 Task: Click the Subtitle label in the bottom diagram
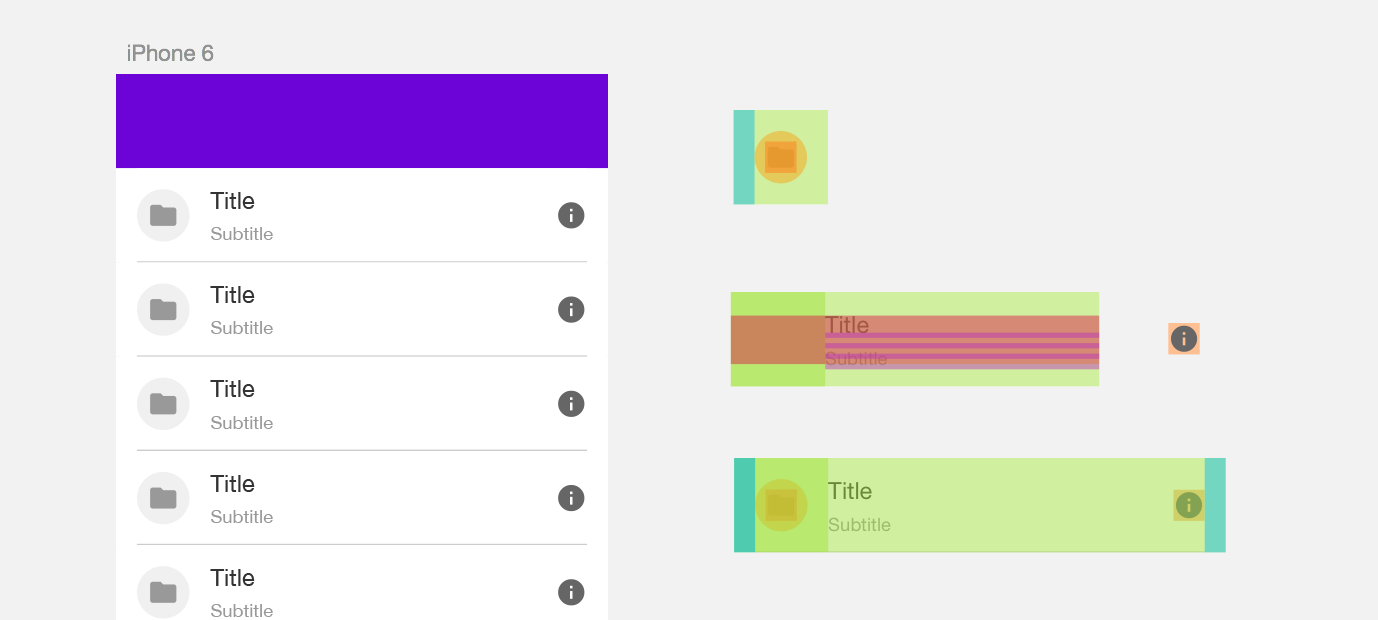pyautogui.click(x=859, y=524)
